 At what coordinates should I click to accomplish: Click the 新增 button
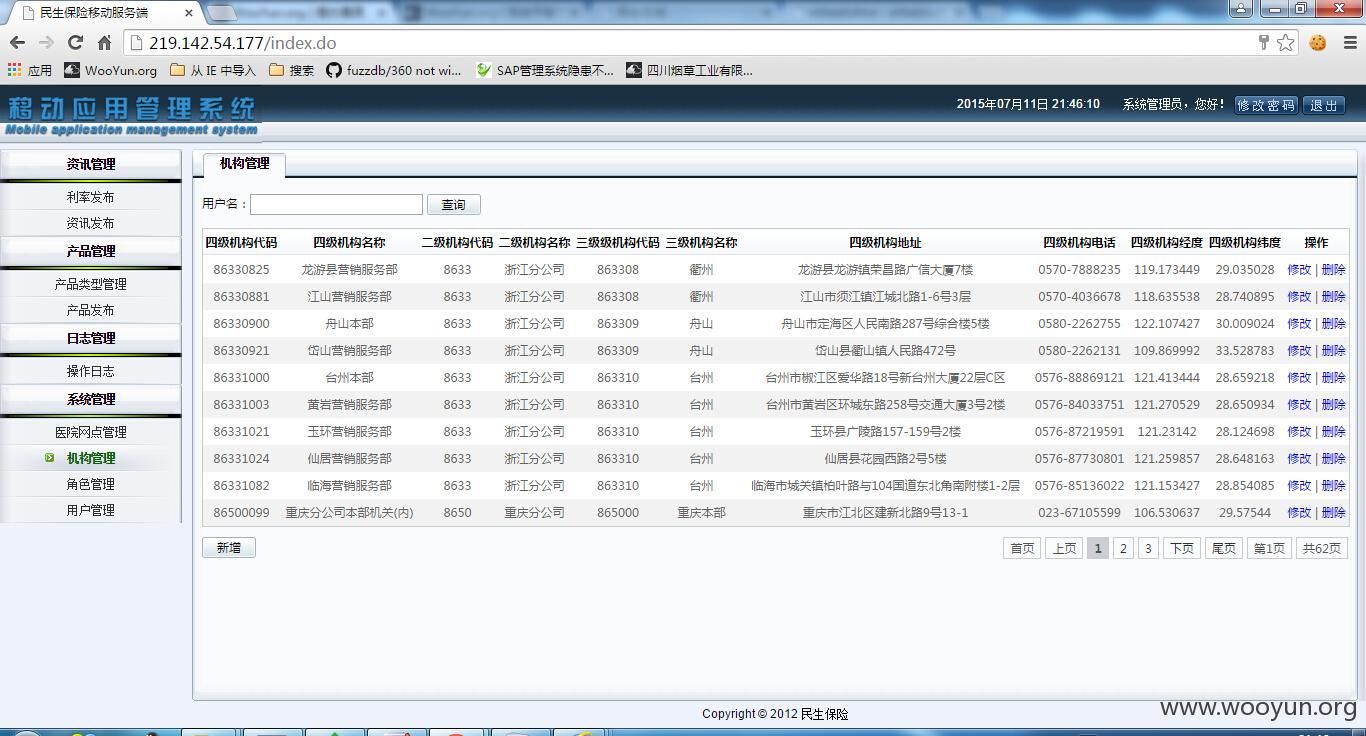[229, 548]
